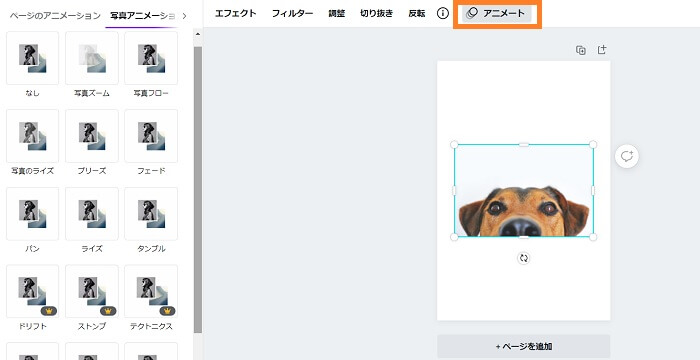Viewport: 700px width, 360px height.
Task: Apply the タンブル animation
Action: point(151,214)
